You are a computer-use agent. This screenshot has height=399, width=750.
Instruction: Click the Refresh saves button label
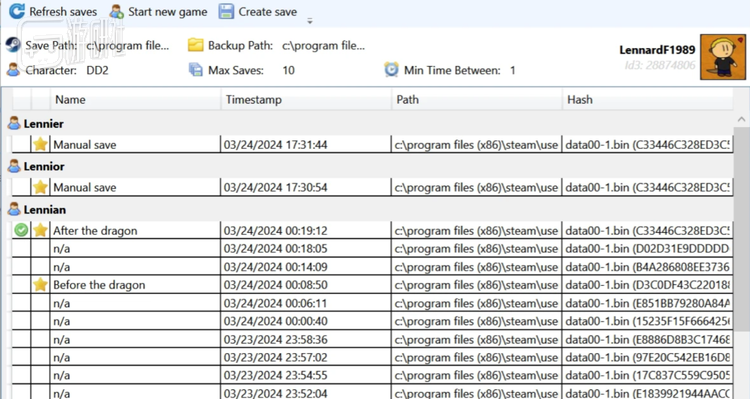click(63, 11)
